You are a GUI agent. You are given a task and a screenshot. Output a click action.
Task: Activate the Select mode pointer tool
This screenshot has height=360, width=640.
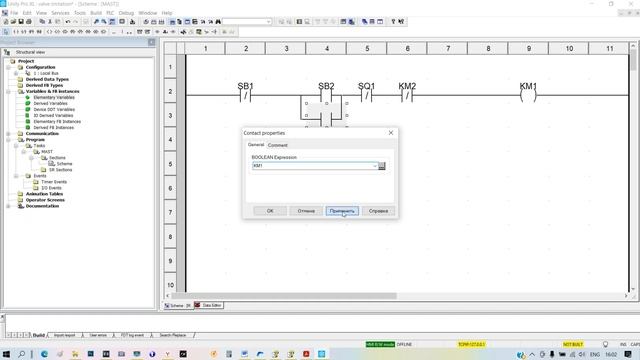tap(6, 31)
